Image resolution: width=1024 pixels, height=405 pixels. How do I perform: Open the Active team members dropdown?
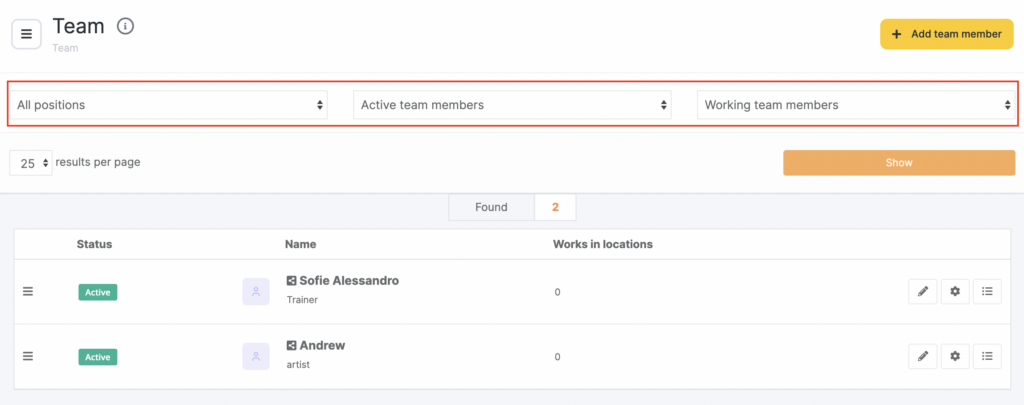click(511, 105)
